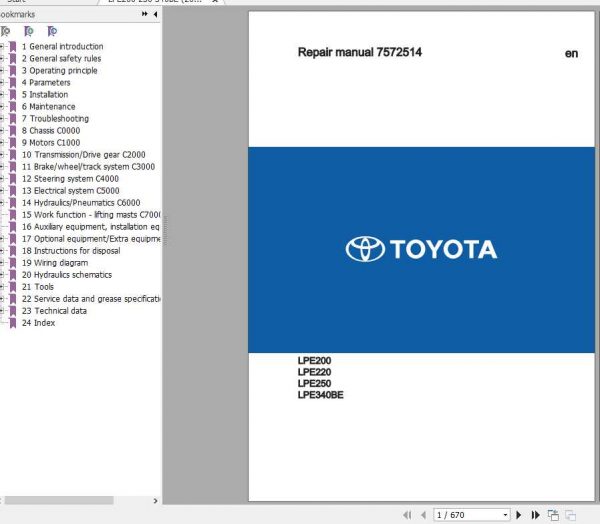600x524 pixels.
Task: Click the LPE340BE model text on page
Action: (320, 395)
